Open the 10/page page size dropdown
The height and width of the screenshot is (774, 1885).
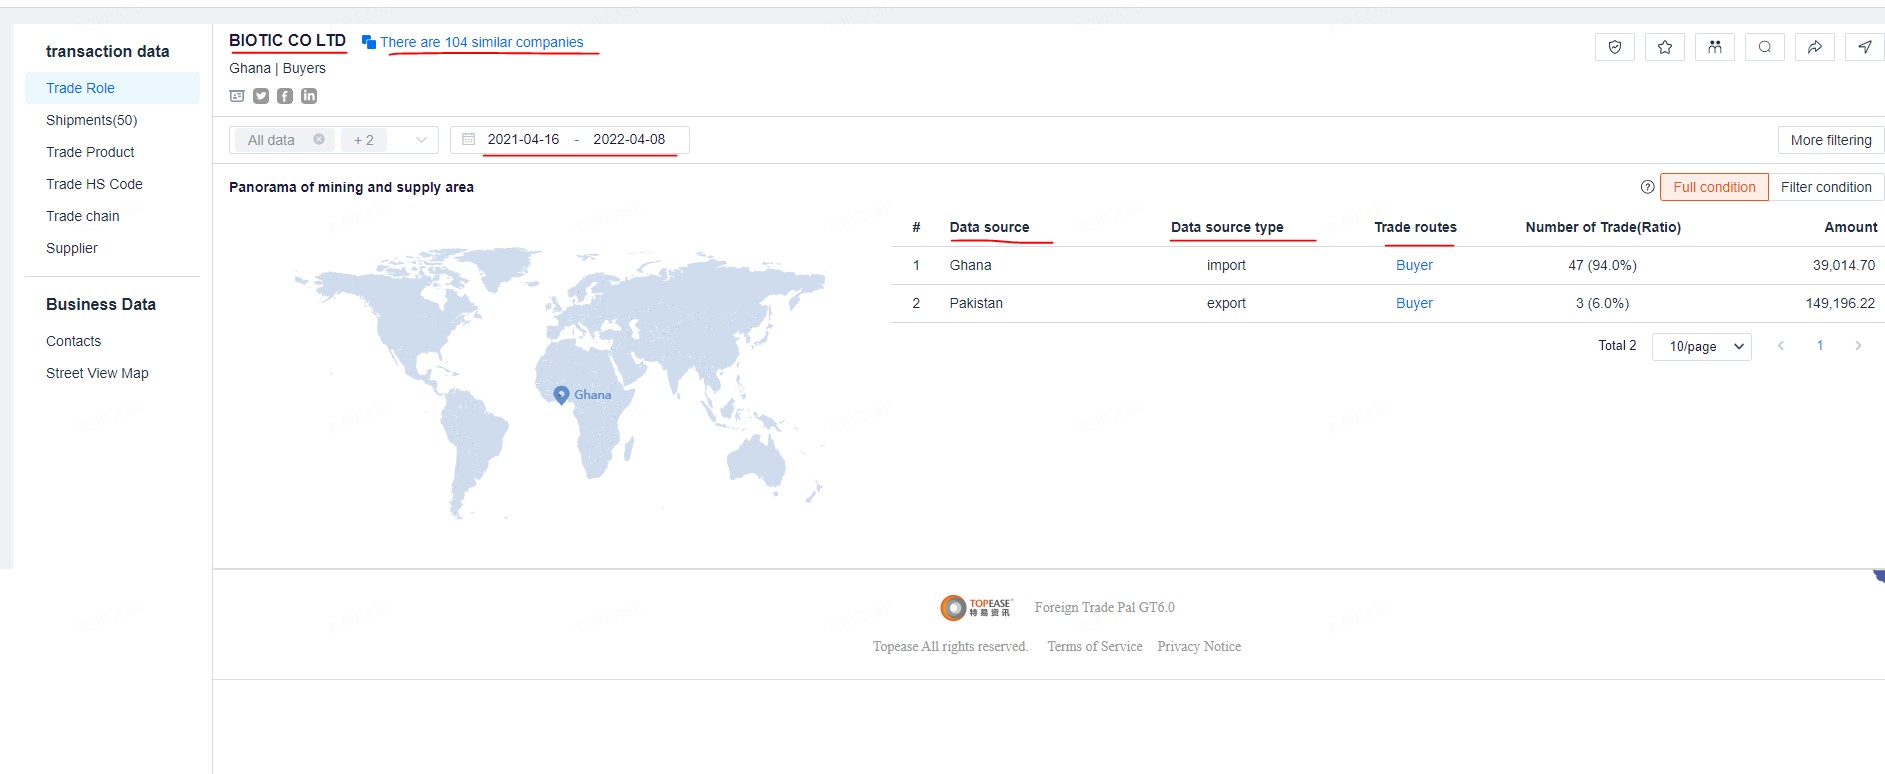pyautogui.click(x=1702, y=346)
